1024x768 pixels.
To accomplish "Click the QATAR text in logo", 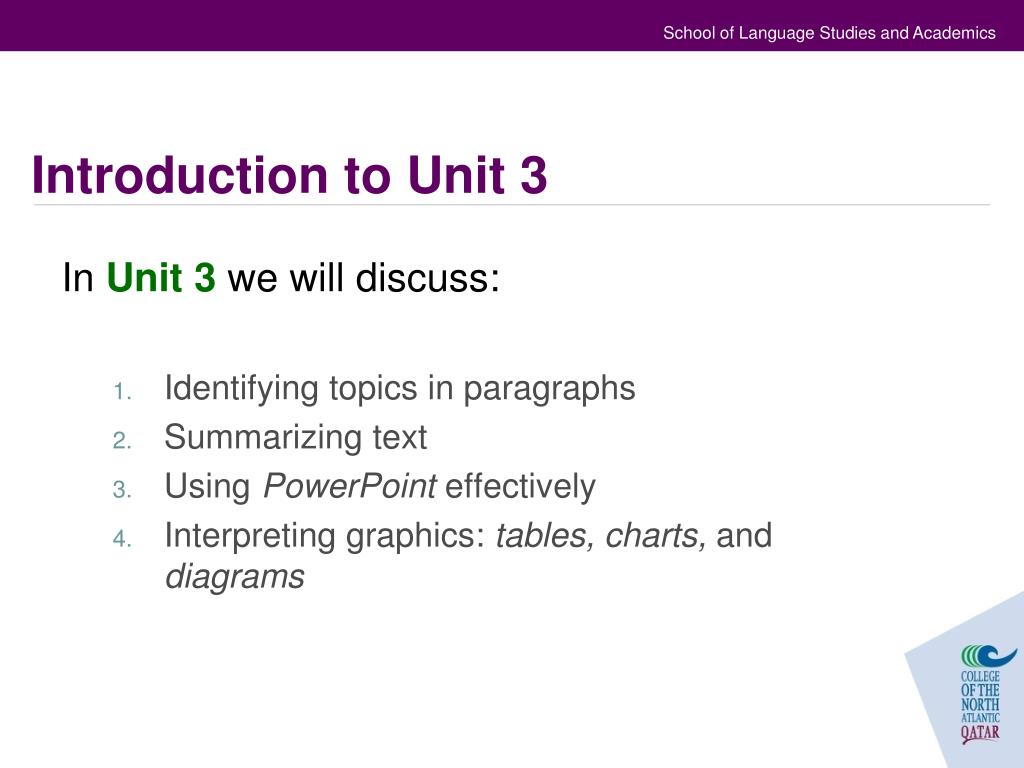I will click(x=980, y=733).
